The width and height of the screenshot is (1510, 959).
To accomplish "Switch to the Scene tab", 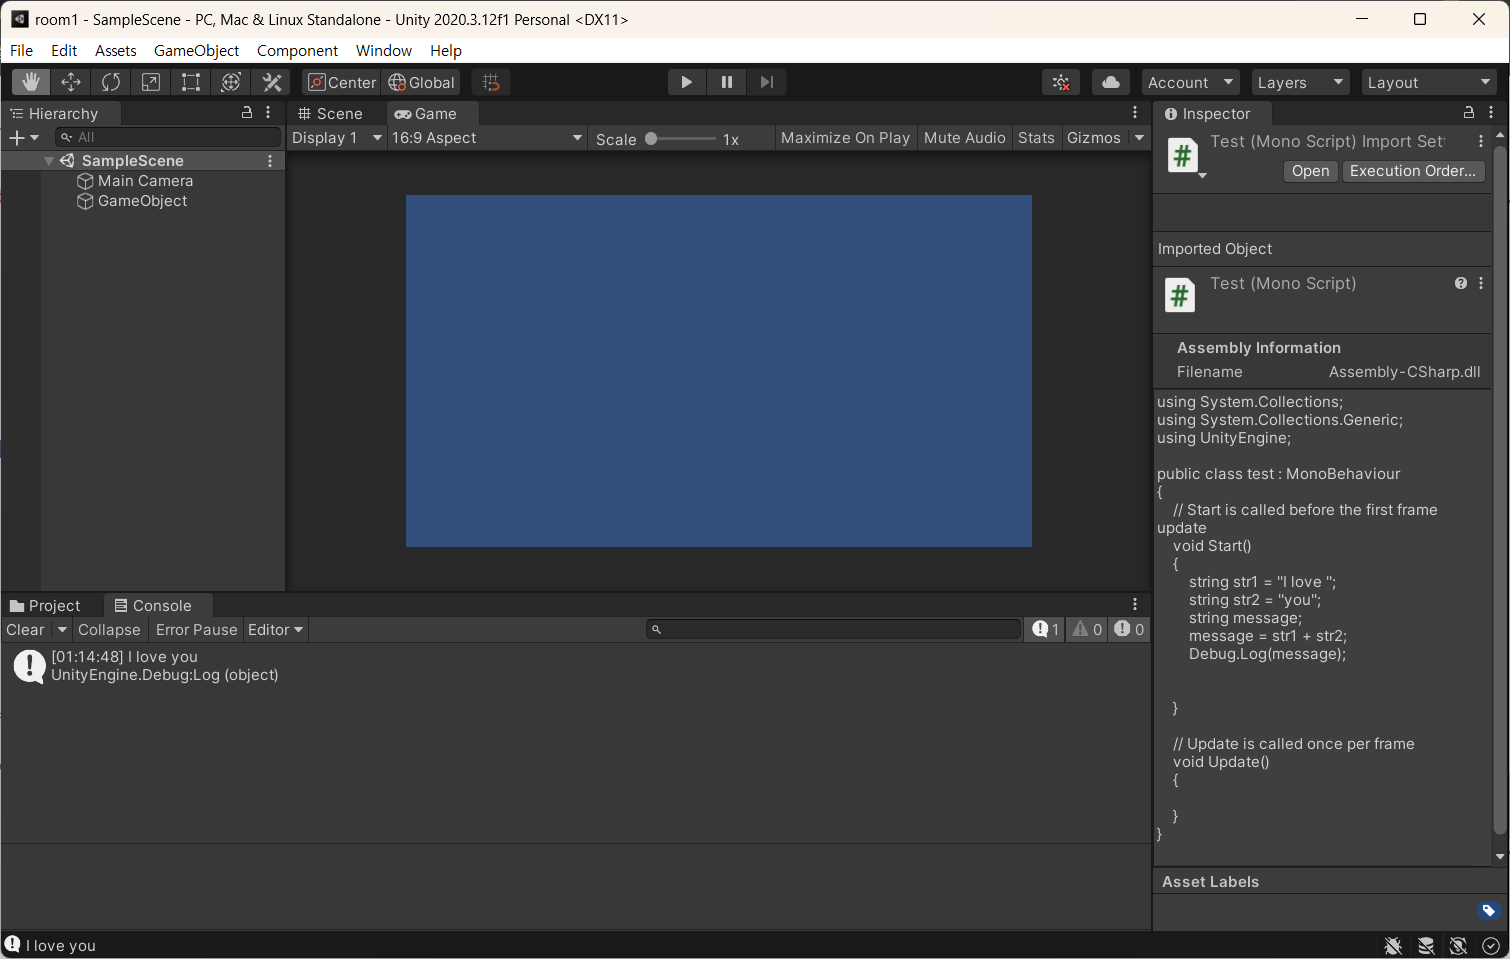I will click(x=331, y=113).
